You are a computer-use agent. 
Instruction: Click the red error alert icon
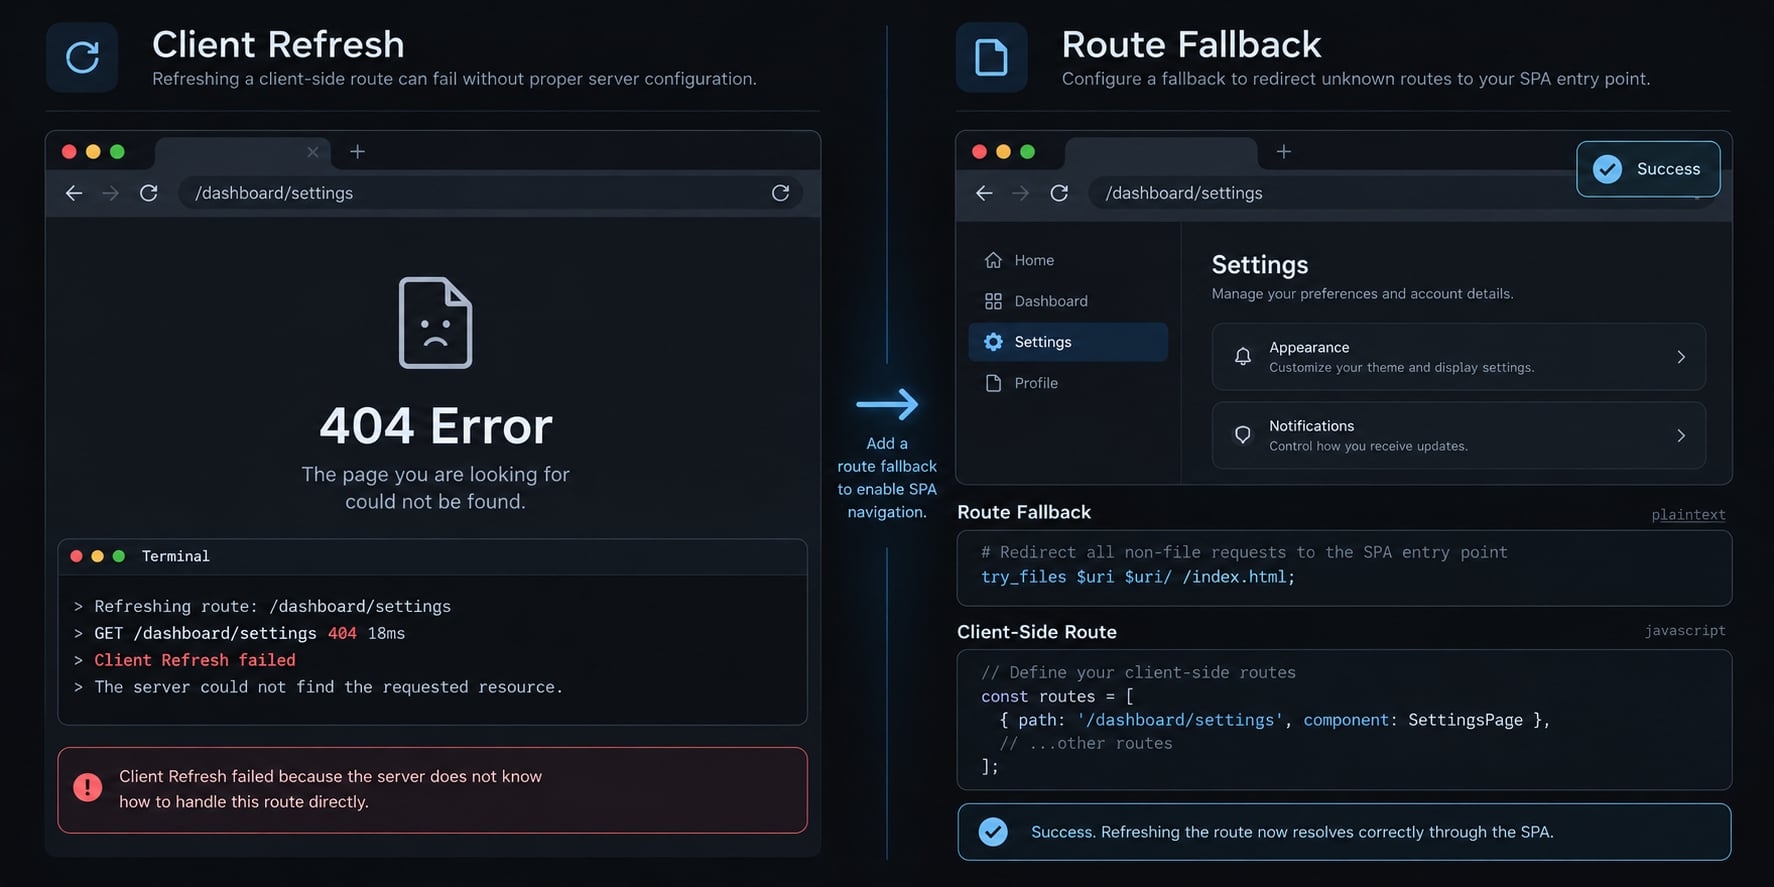coord(88,788)
